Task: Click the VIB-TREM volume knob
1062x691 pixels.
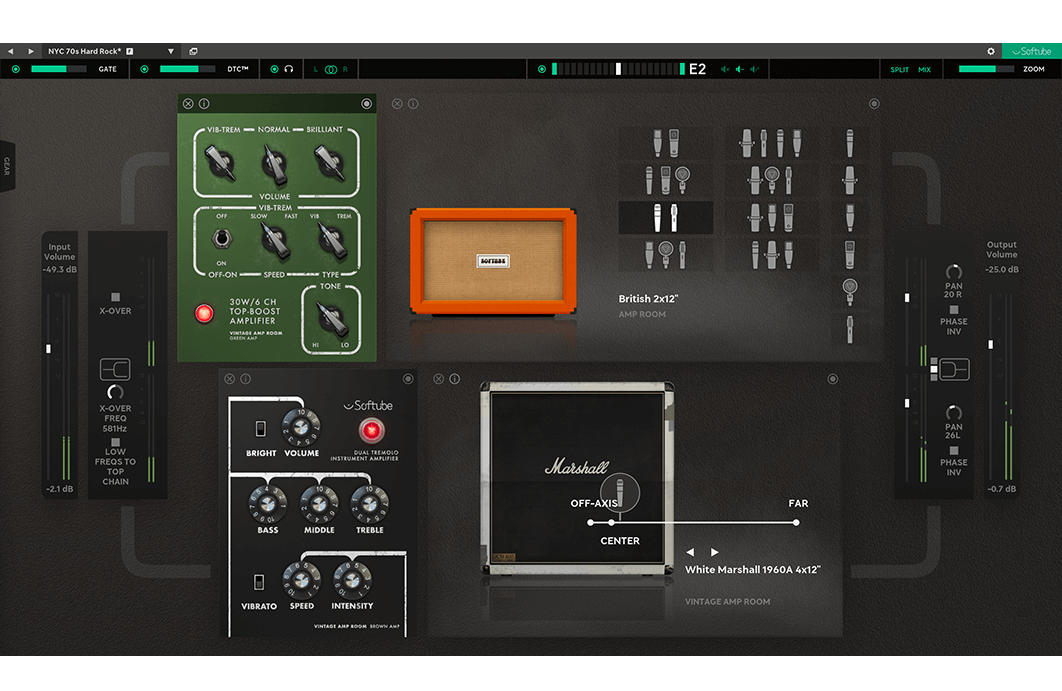Action: click(x=220, y=163)
